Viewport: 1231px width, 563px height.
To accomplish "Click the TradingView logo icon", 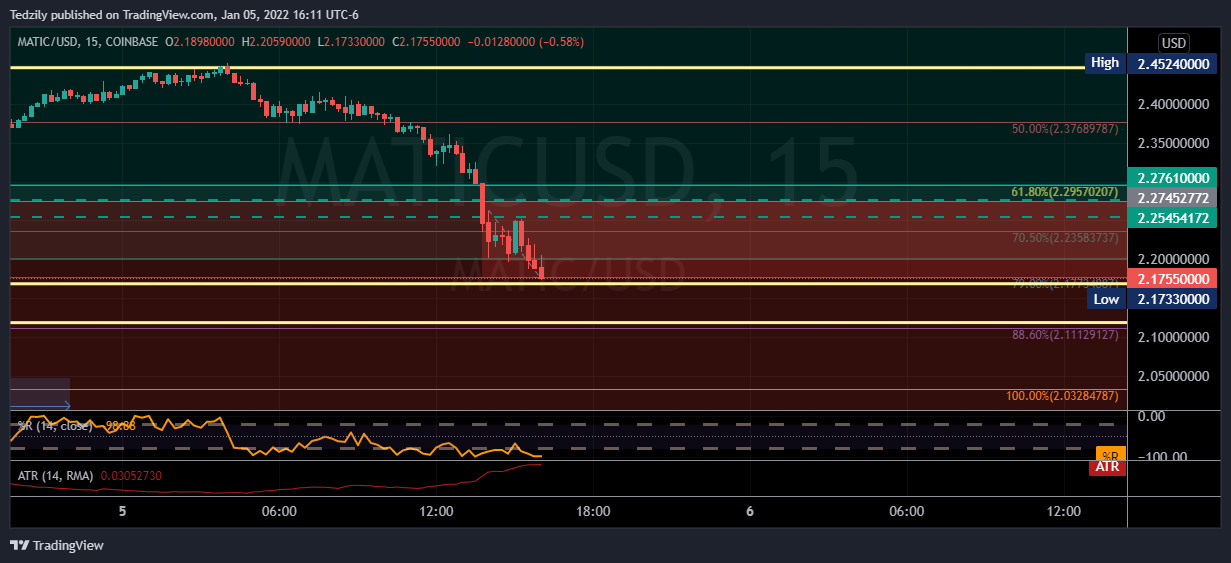I will (19, 545).
